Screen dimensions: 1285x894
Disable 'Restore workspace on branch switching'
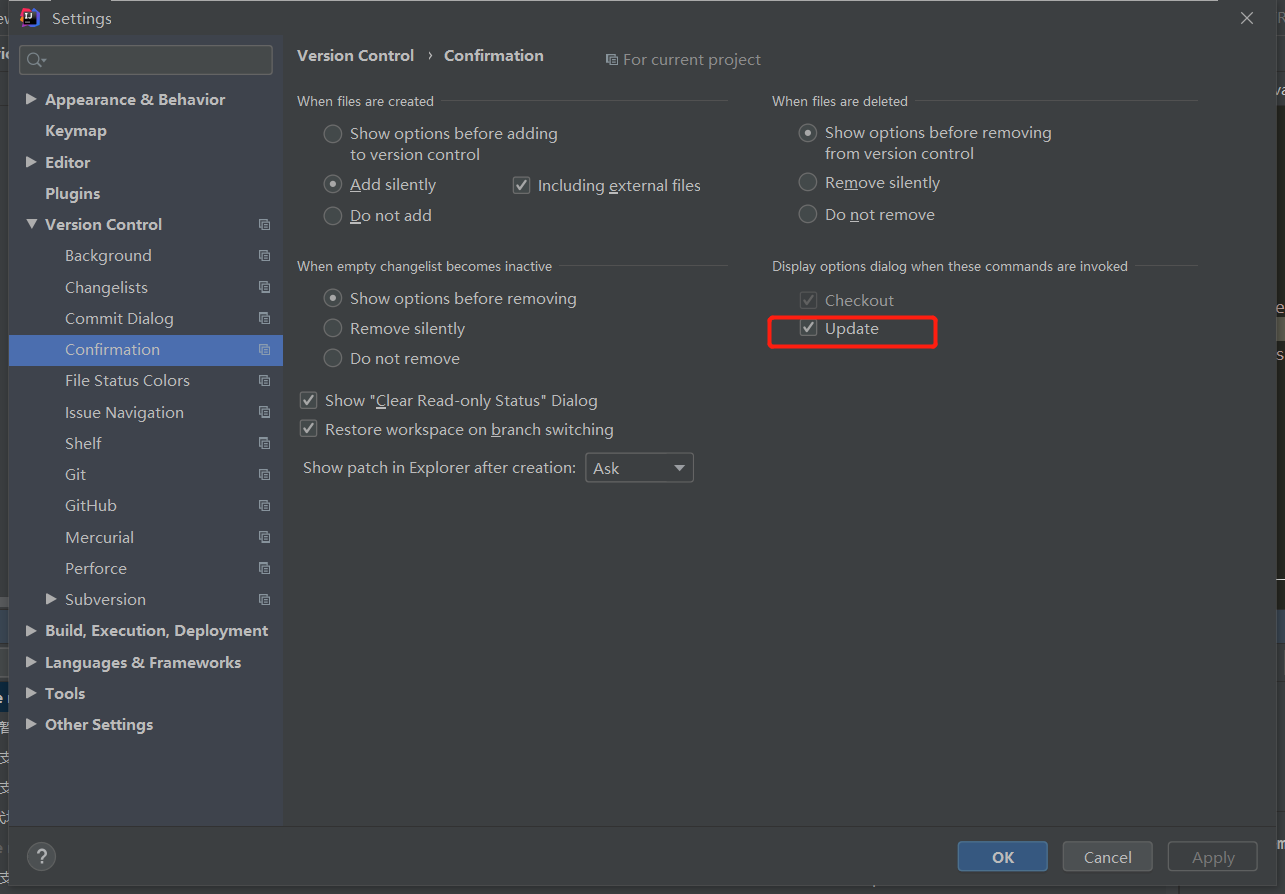309,428
